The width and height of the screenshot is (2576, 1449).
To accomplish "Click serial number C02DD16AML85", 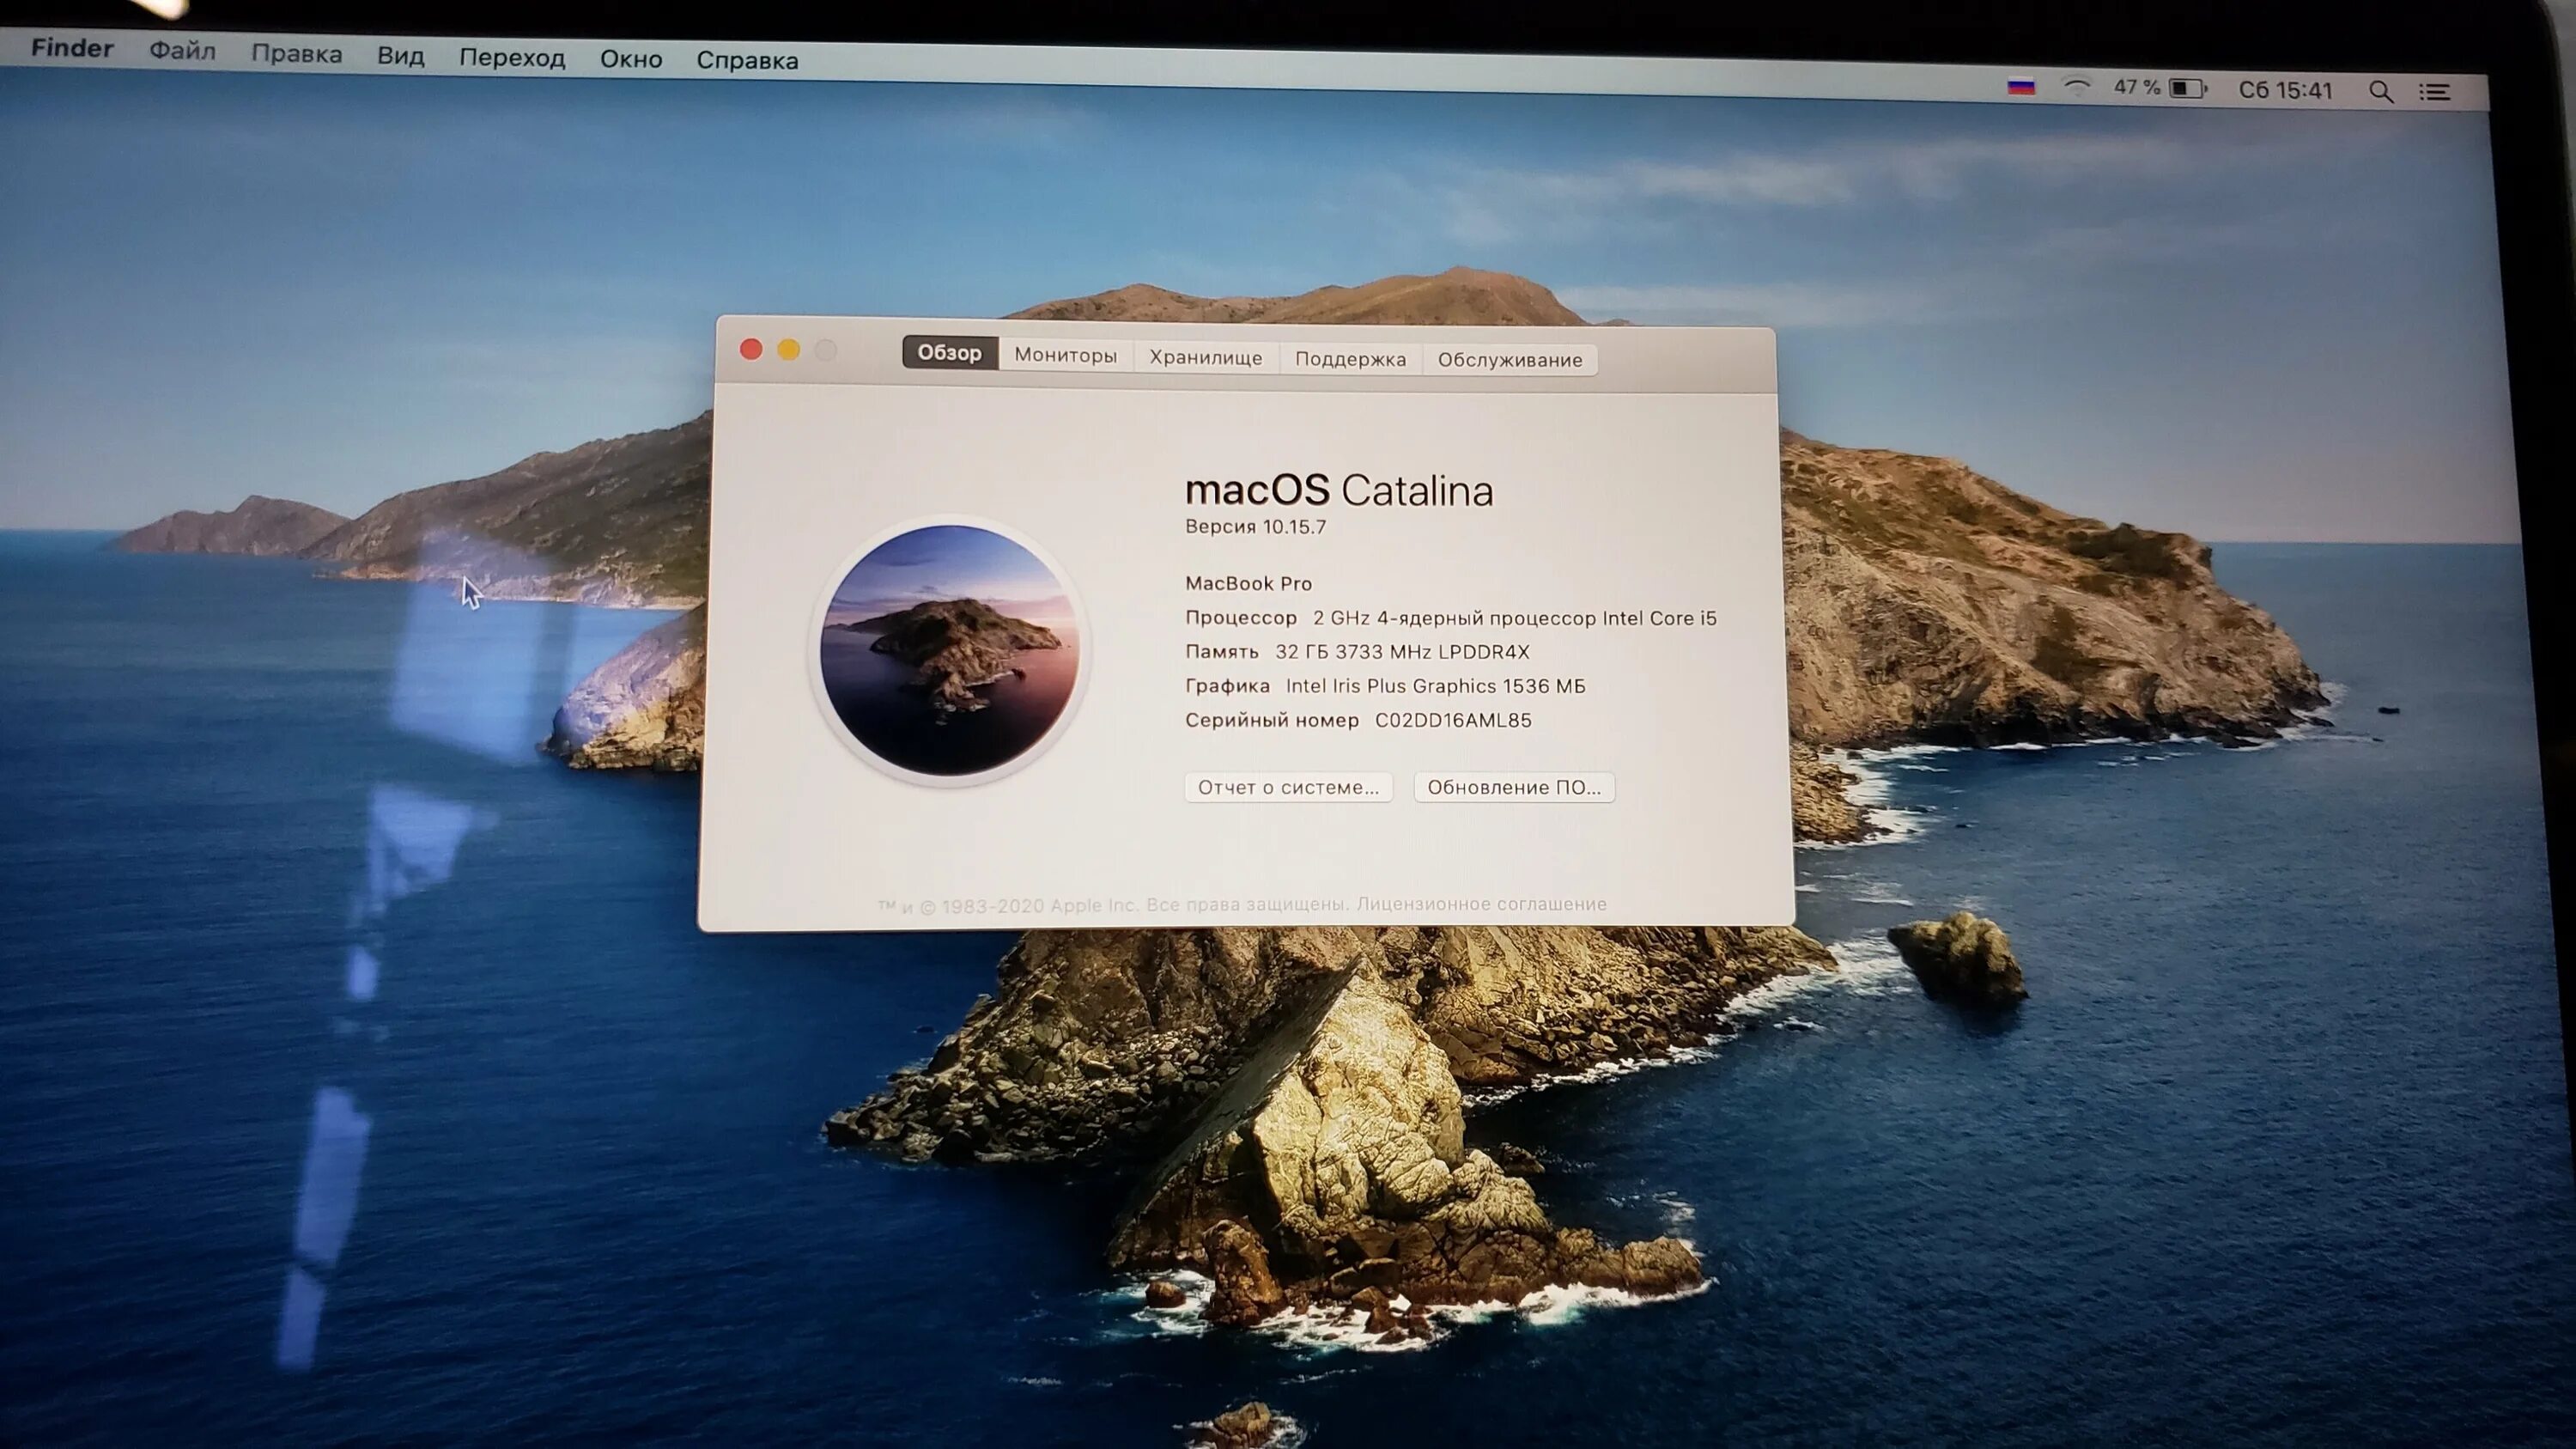I will pyautogui.click(x=1453, y=720).
